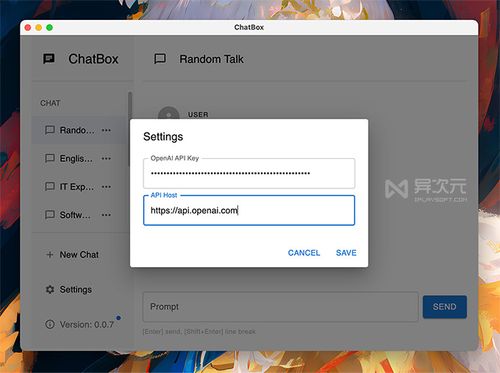Open the three-dot menu for IT Exp... chat
Image resolution: width=500 pixels, height=373 pixels.
click(106, 187)
